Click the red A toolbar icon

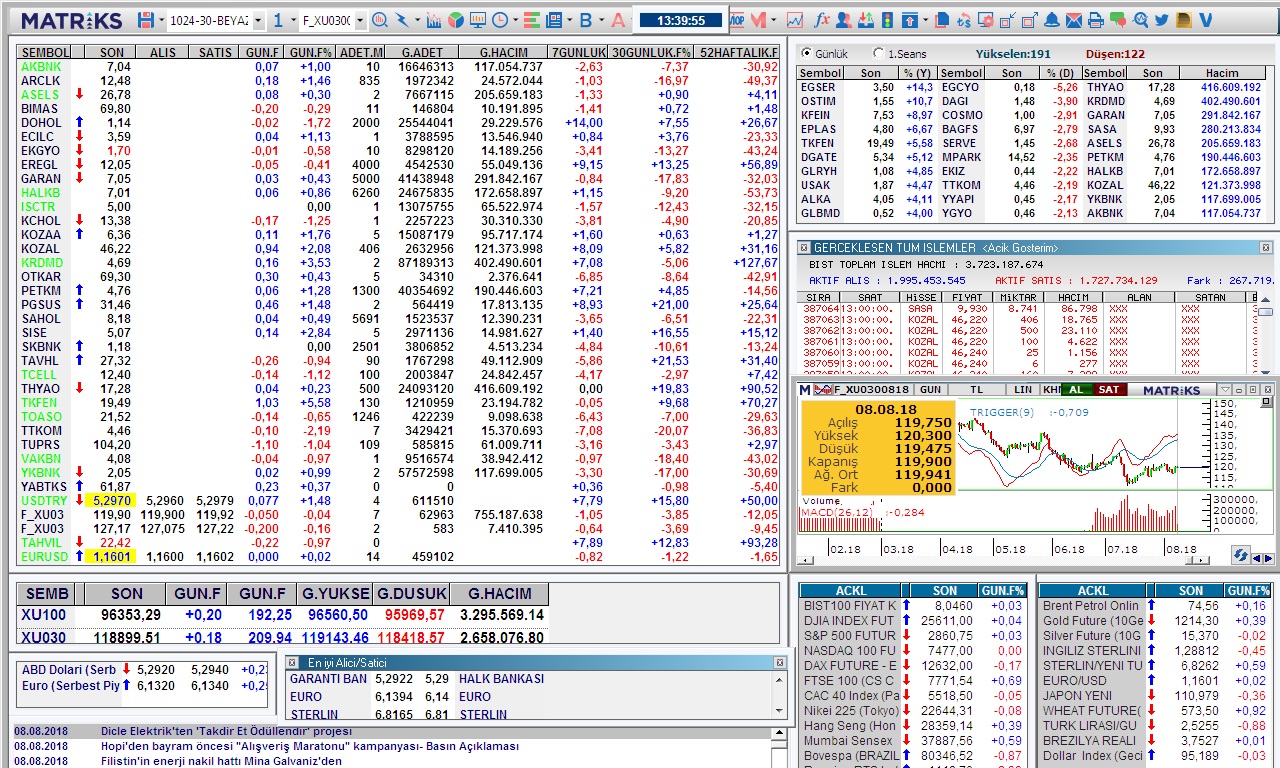tap(618, 20)
